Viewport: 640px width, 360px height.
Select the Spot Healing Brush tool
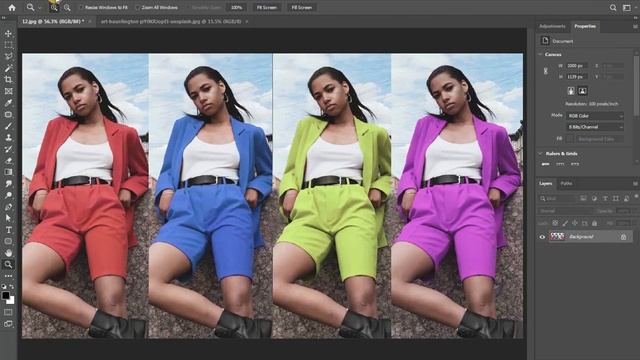8,114
